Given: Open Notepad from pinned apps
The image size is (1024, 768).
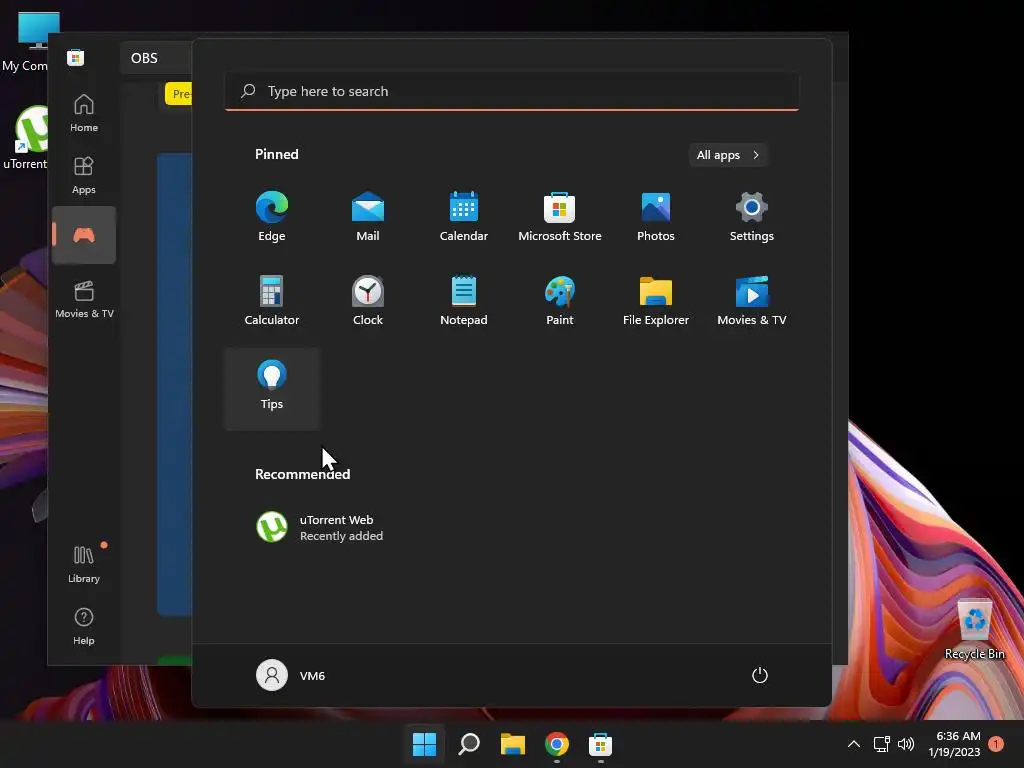Looking at the screenshot, I should tap(464, 300).
